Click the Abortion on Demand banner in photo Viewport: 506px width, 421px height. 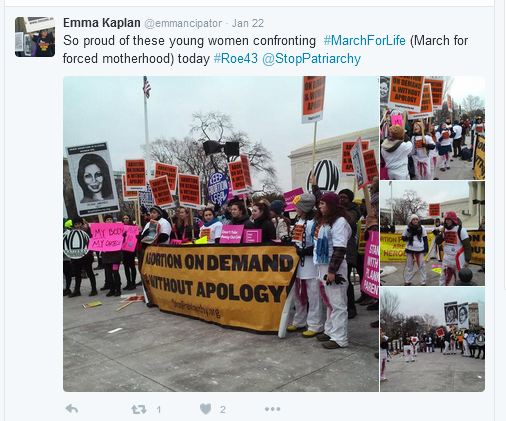point(218,287)
